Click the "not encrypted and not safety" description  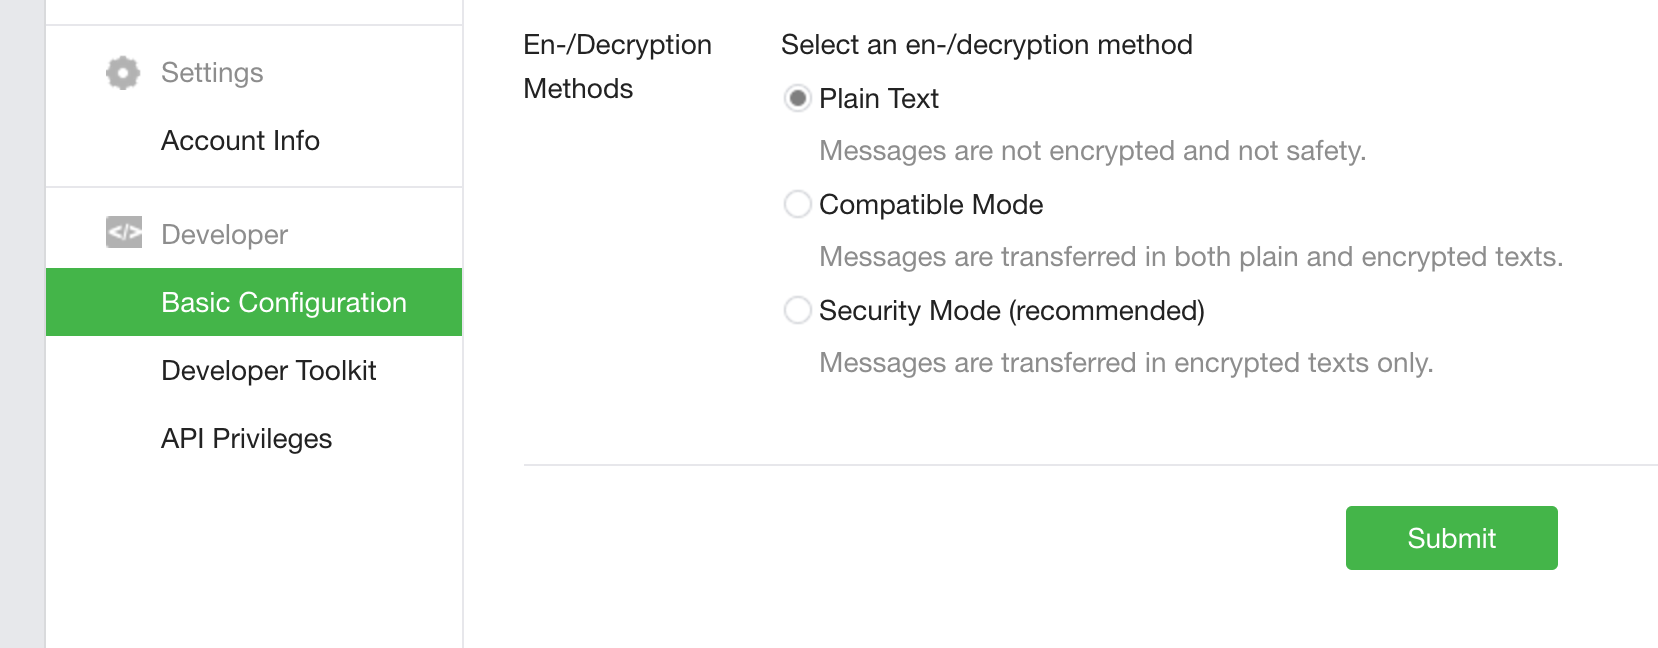(1092, 151)
